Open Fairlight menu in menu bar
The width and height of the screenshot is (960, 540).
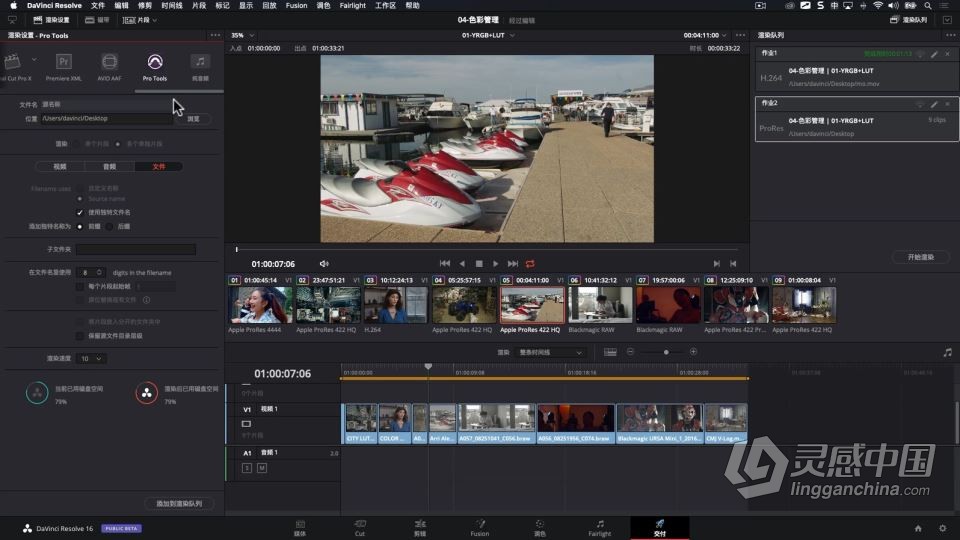[x=353, y=6]
